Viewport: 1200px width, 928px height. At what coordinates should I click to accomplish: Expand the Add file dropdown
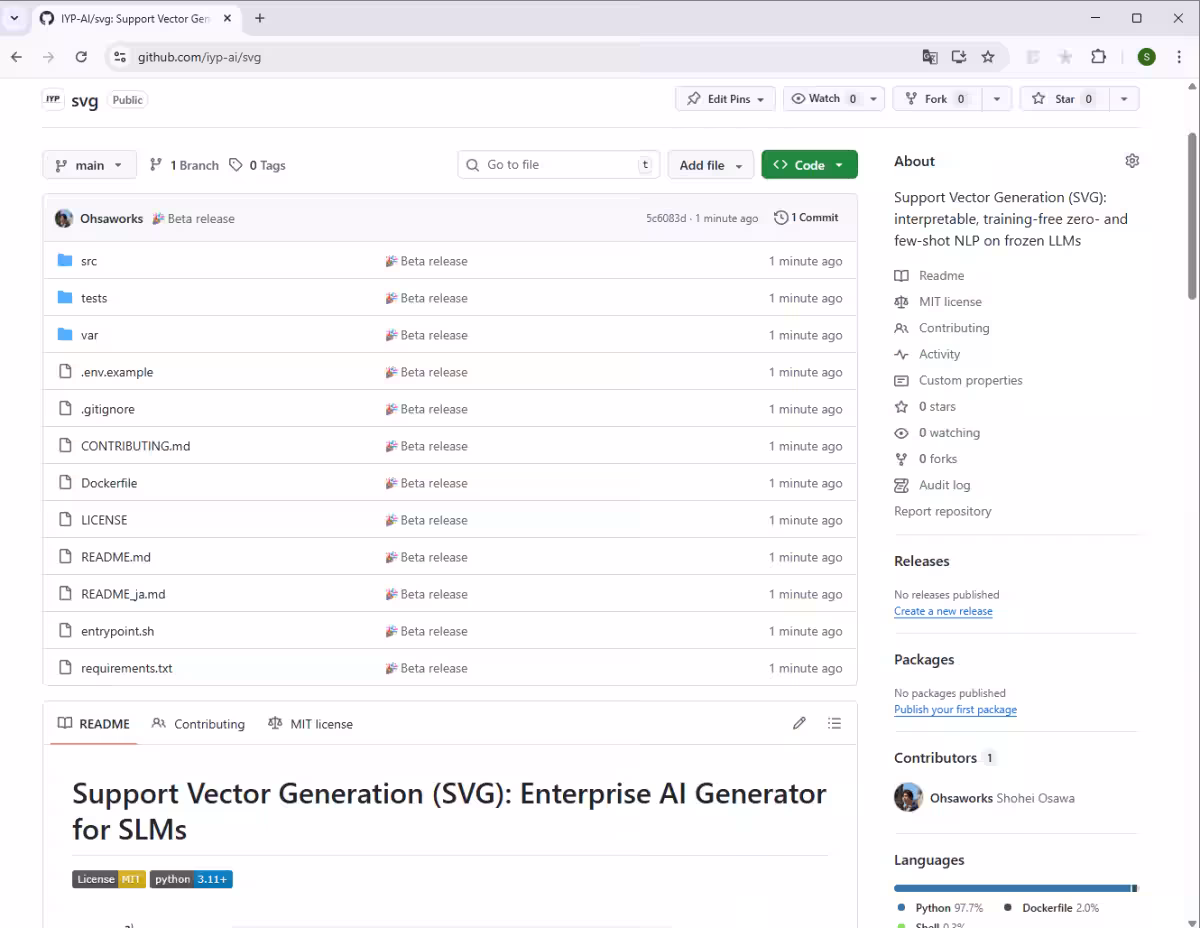pos(710,165)
